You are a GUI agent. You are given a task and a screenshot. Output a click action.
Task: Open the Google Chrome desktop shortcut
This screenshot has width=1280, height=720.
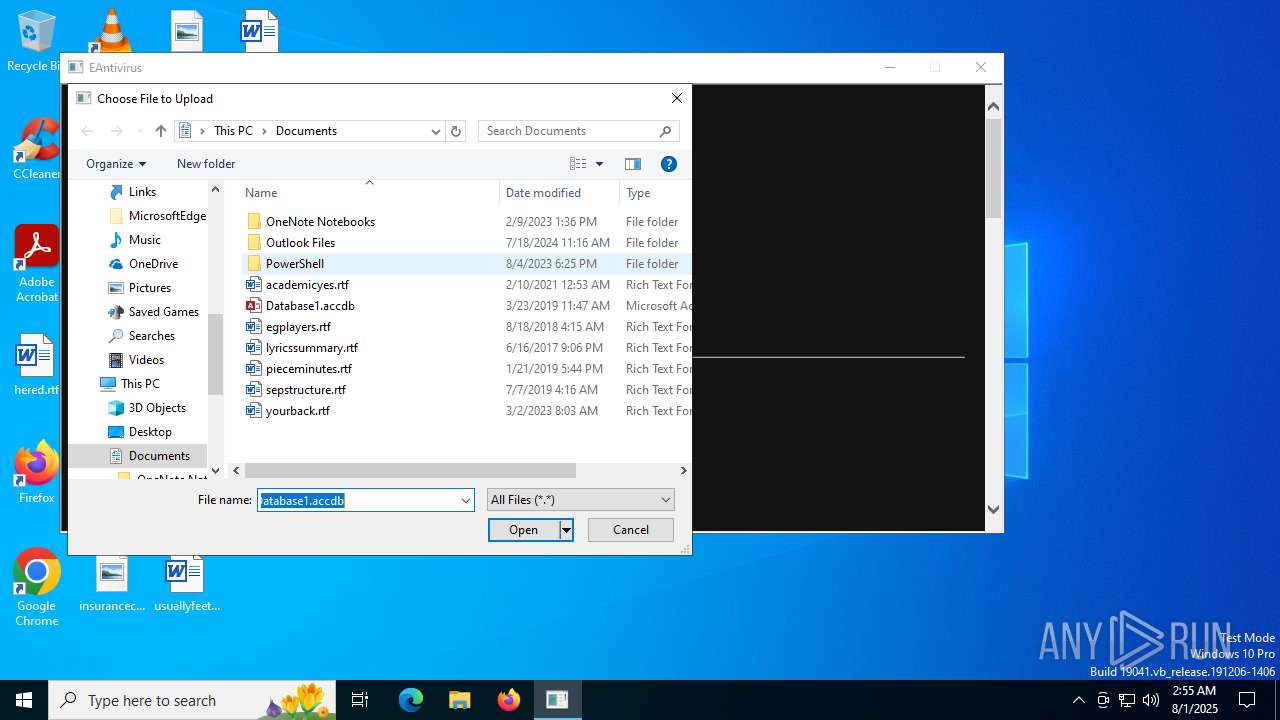click(x=37, y=587)
